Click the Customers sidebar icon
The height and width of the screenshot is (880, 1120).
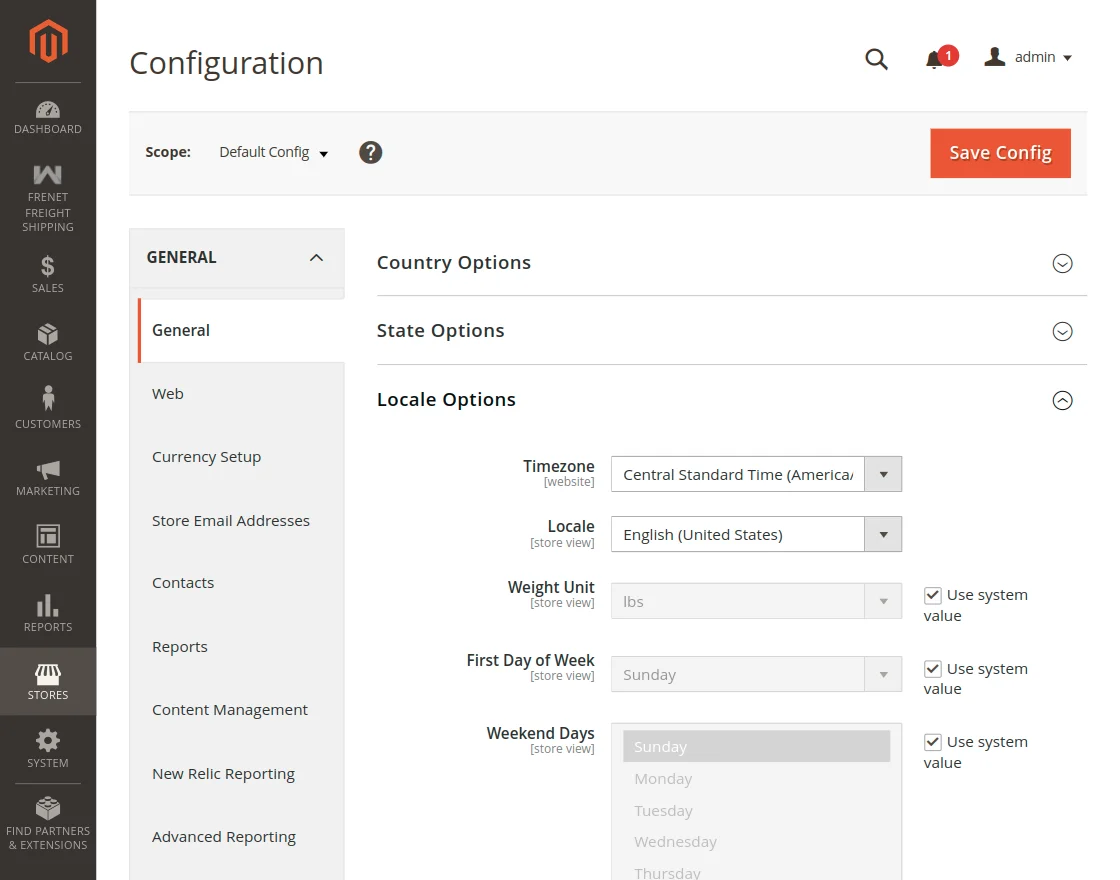(47, 407)
